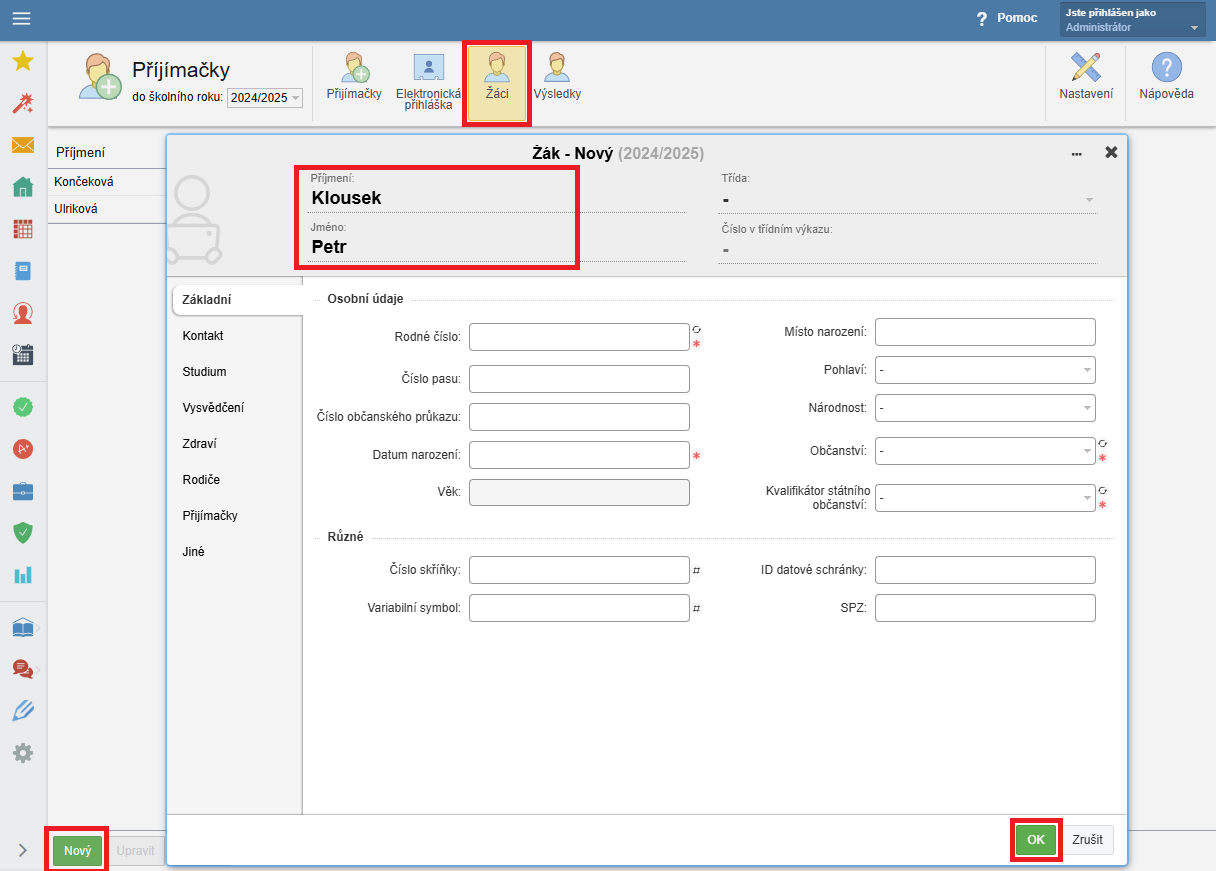Focus the Rodné číslo input field
This screenshot has height=871, width=1216.
click(x=579, y=337)
